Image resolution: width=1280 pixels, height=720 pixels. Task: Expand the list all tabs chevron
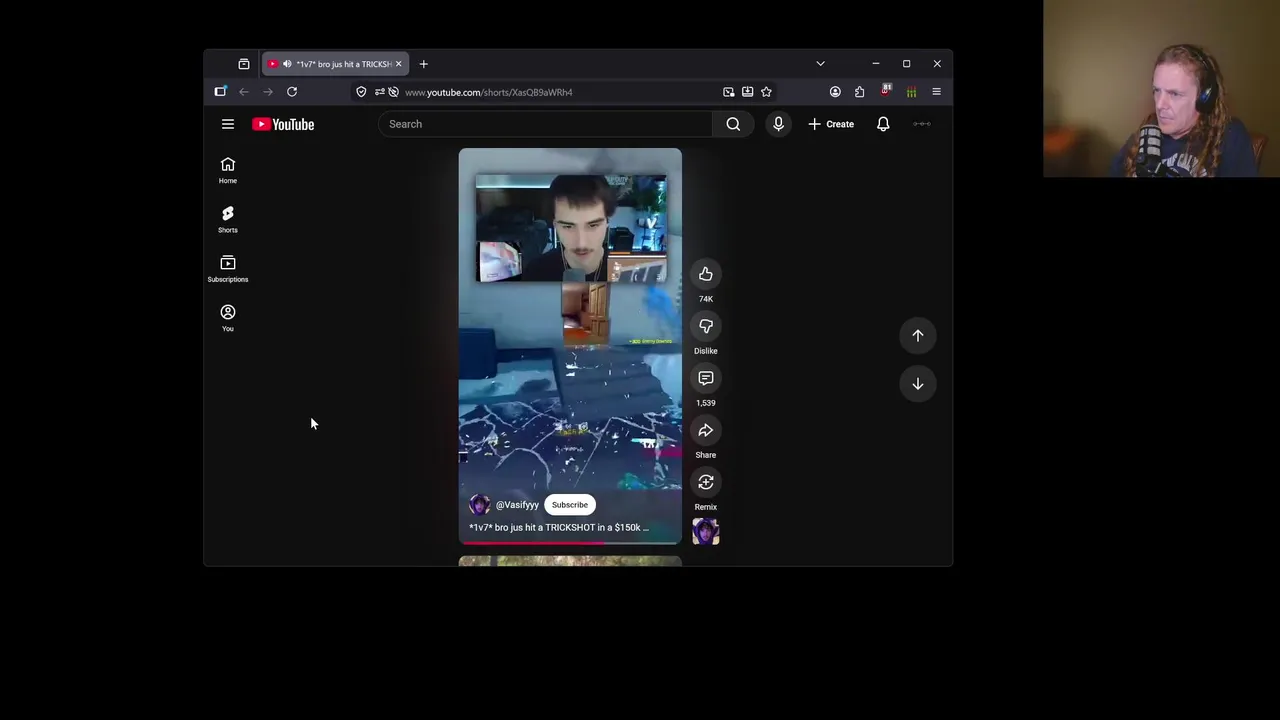[820, 64]
